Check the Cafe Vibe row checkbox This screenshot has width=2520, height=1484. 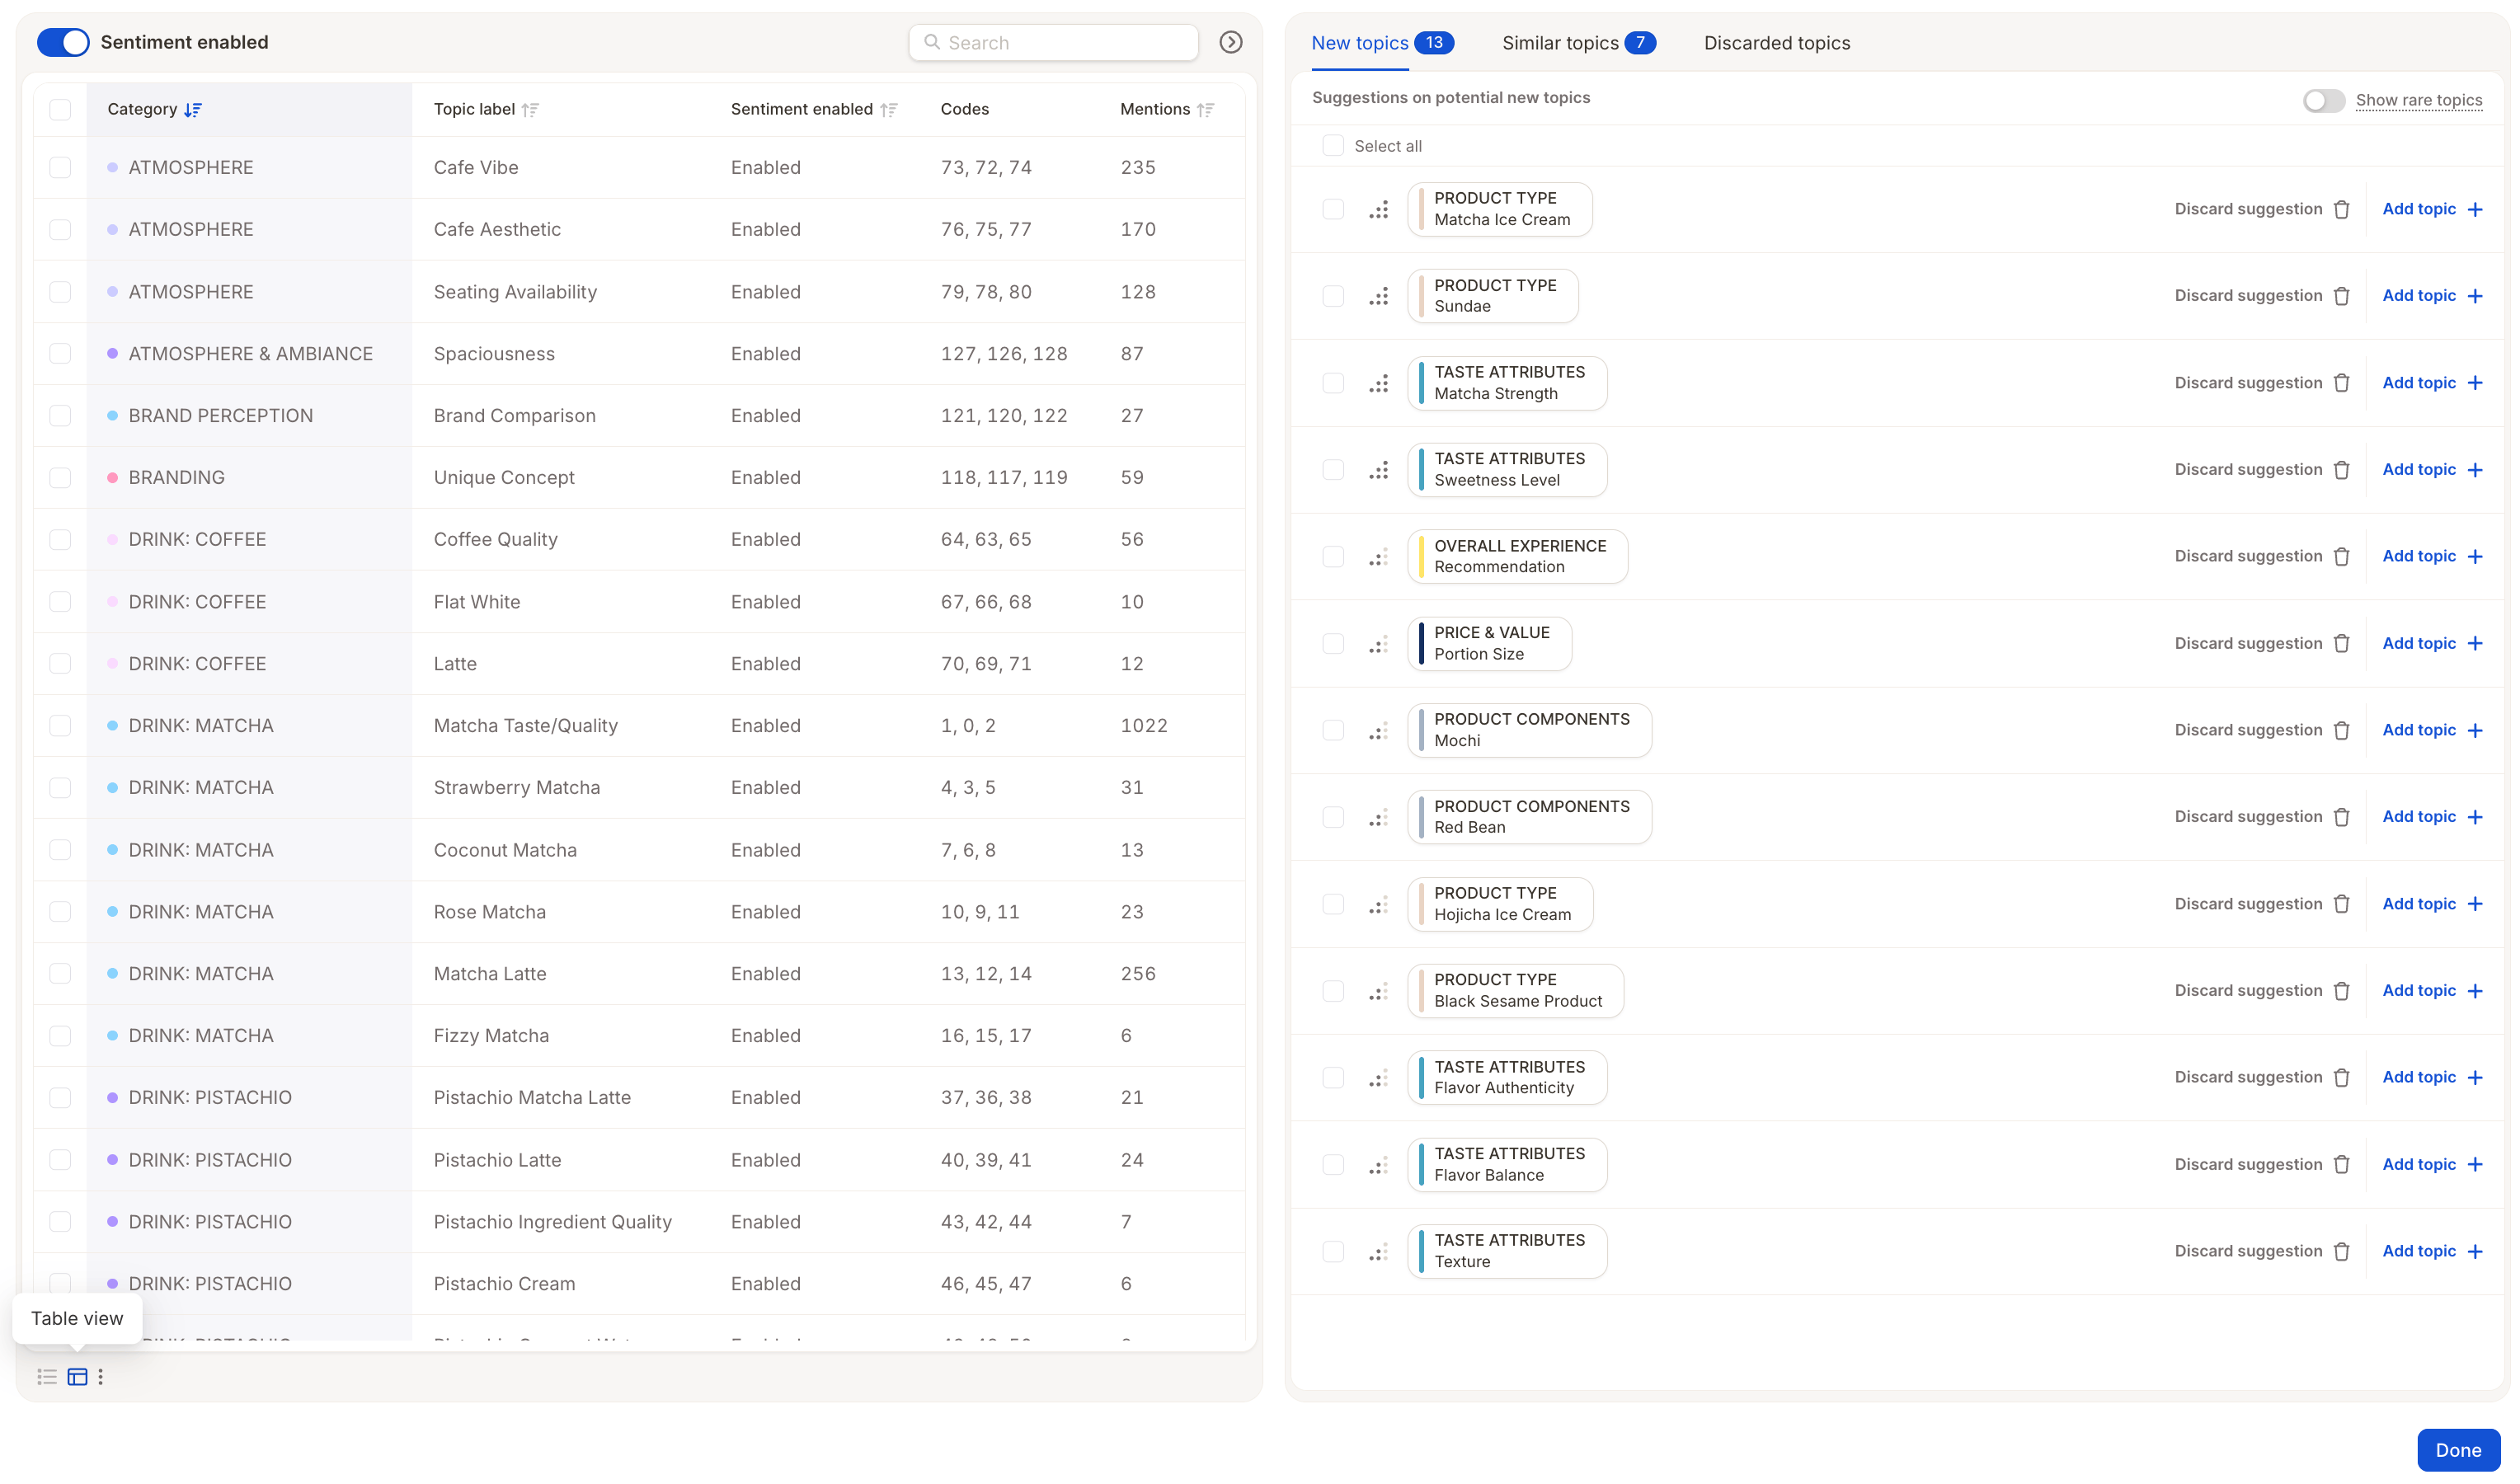[60, 167]
